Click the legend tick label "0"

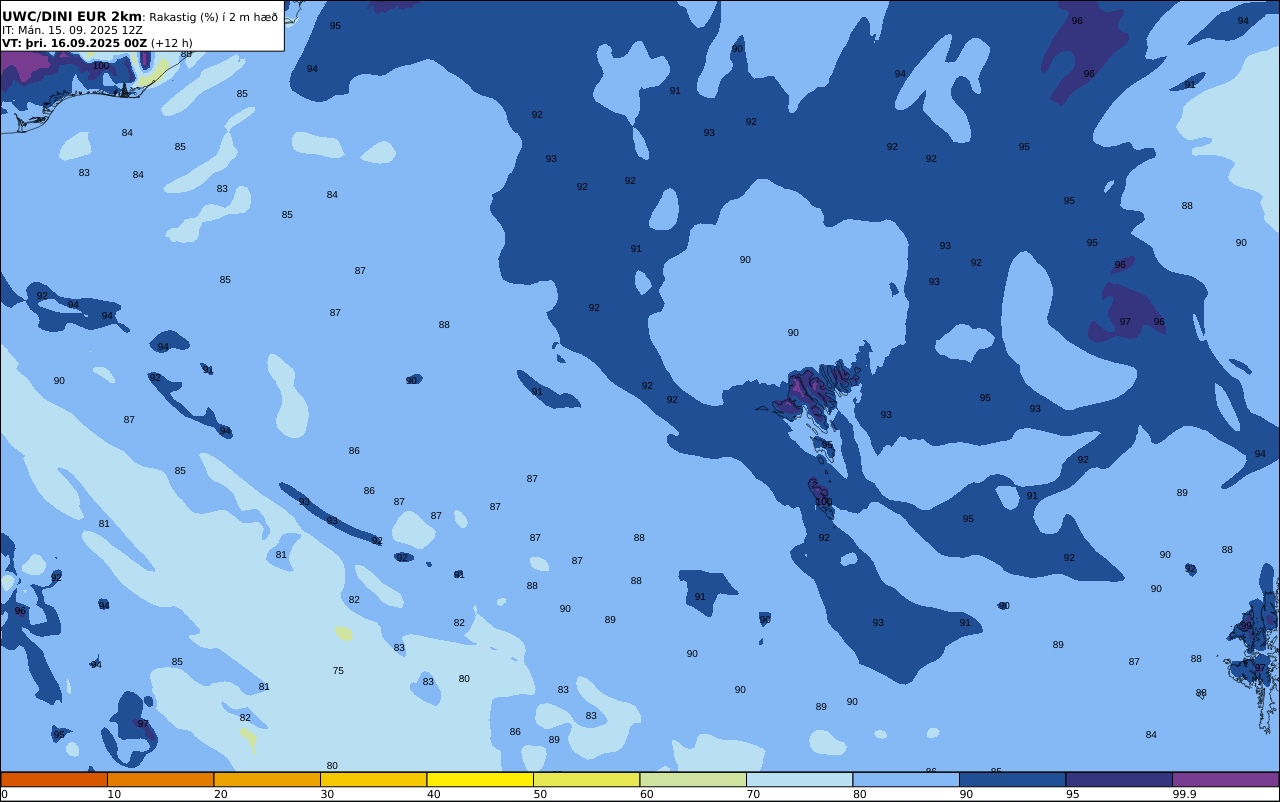point(4,794)
